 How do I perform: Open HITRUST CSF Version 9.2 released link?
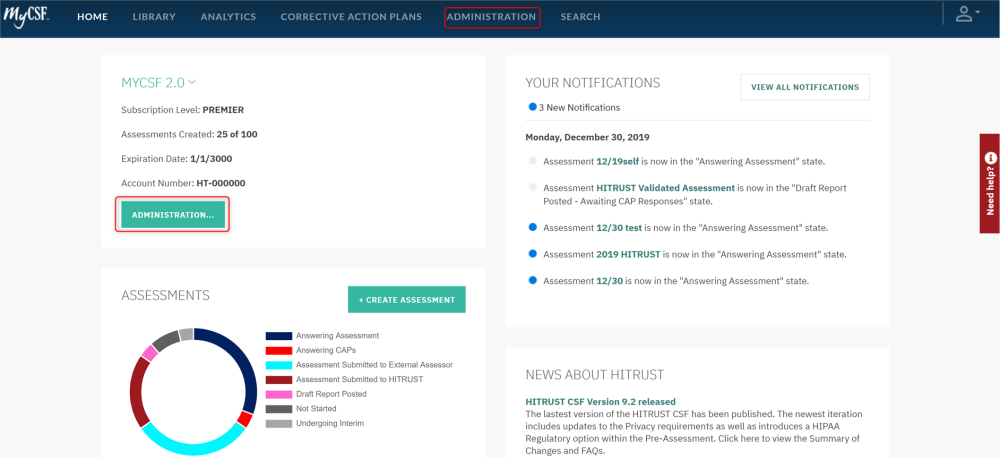coord(600,402)
